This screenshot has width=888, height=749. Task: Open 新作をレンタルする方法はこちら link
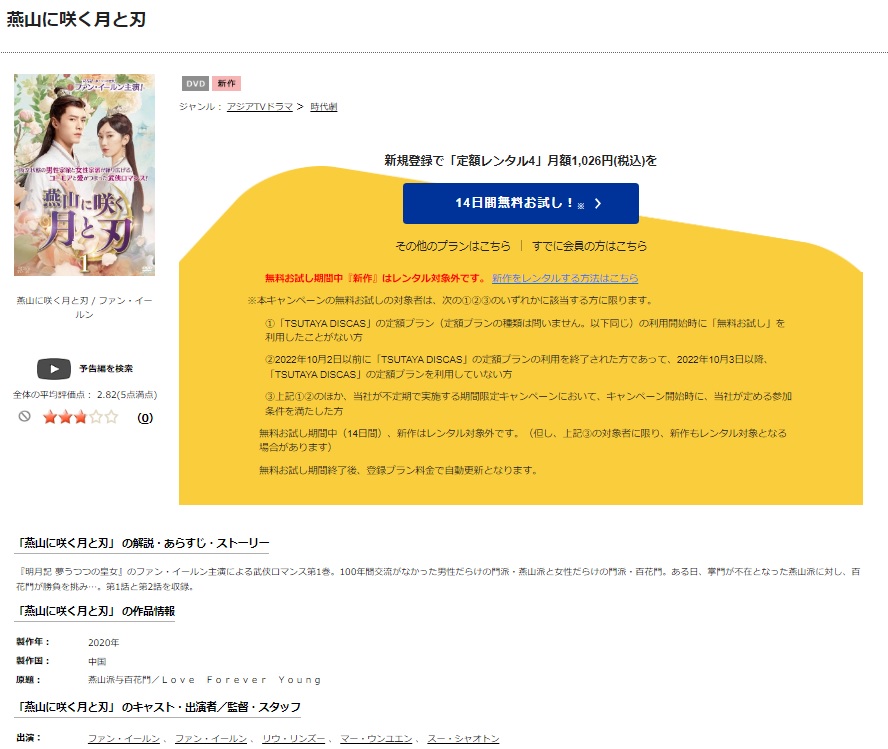point(565,278)
